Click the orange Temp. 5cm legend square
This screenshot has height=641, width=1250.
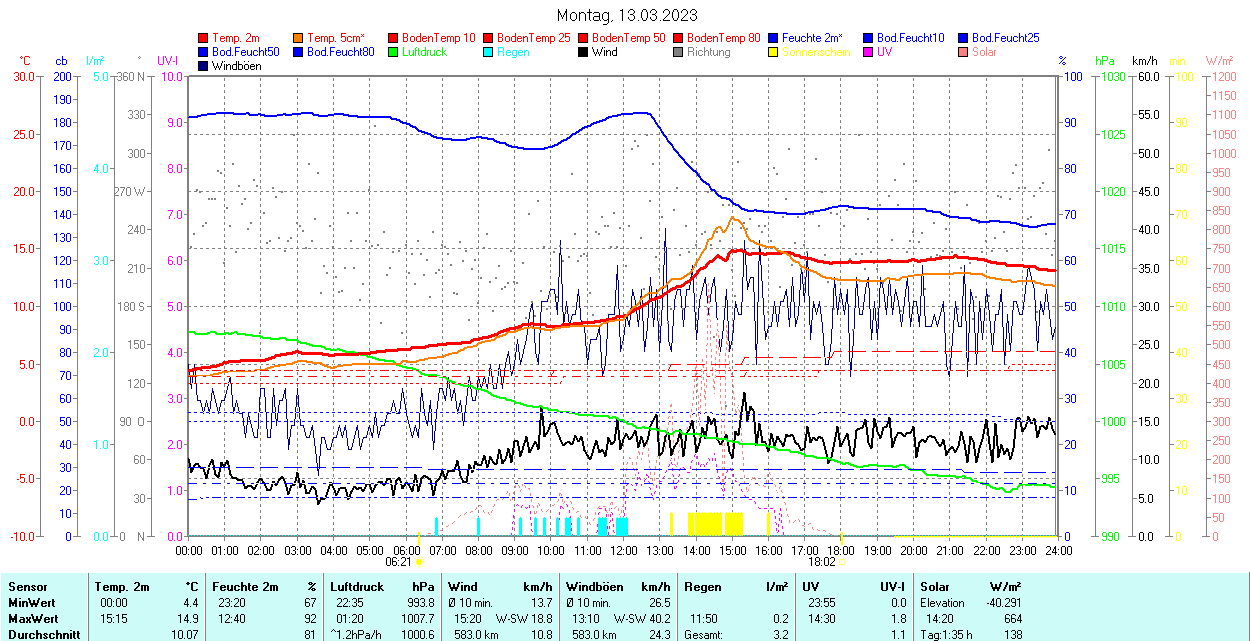tap(298, 38)
